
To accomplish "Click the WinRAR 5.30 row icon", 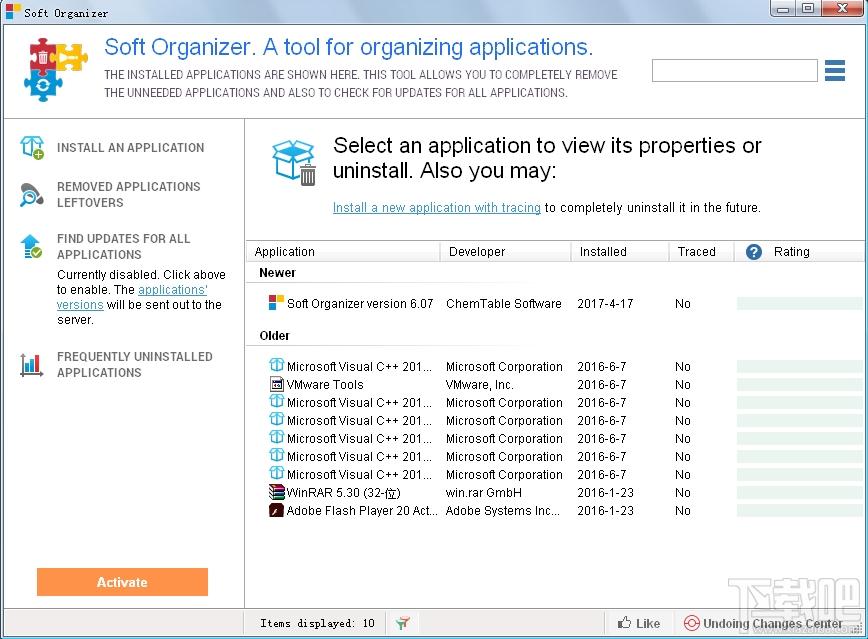I will pos(276,492).
